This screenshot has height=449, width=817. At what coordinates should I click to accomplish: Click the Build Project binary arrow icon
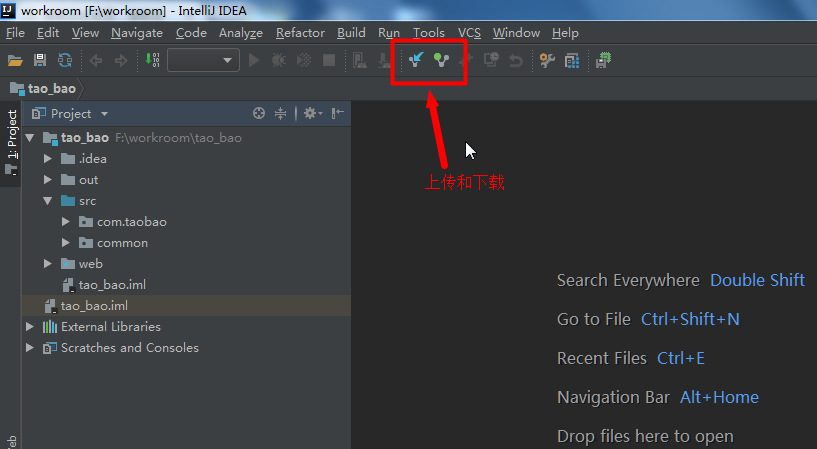pyautogui.click(x=152, y=60)
